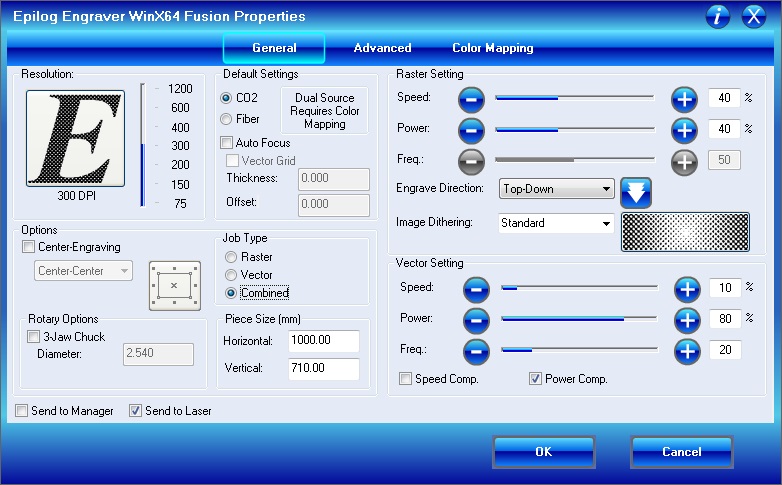Viewport: 782px width, 485px height.
Task: Switch to the Advanced tab
Action: point(383,48)
